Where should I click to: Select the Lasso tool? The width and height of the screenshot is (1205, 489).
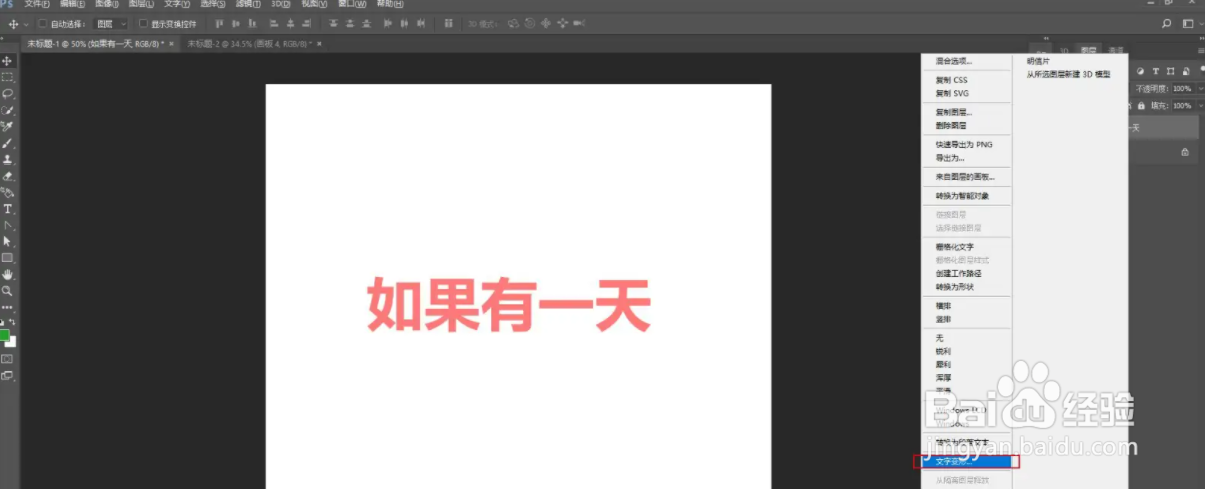8,93
